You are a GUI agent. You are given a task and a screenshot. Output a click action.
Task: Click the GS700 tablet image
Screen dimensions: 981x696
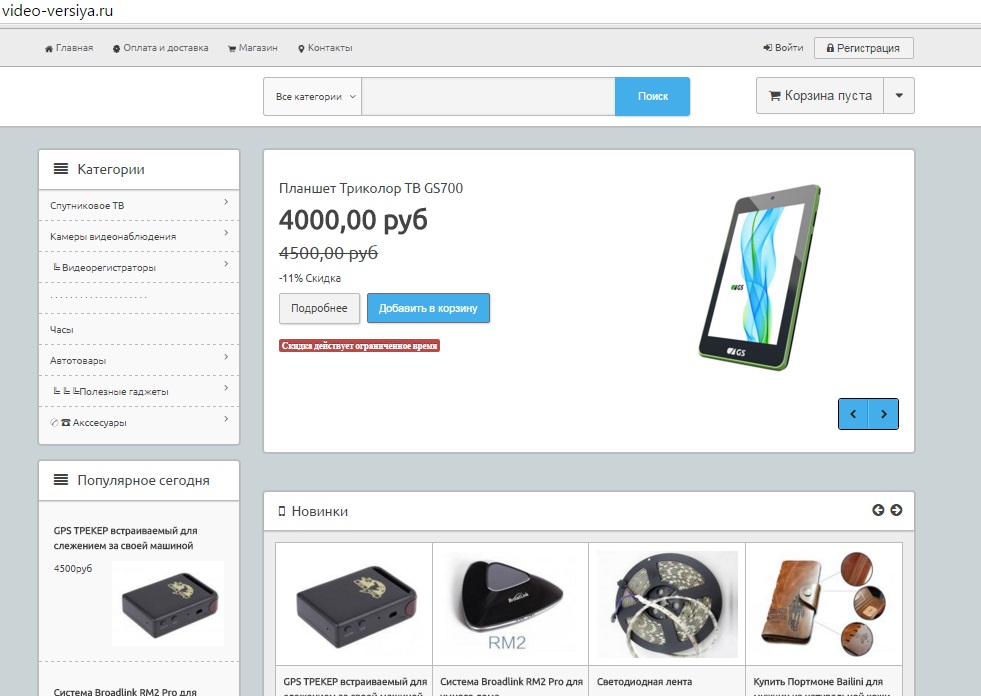[760, 277]
